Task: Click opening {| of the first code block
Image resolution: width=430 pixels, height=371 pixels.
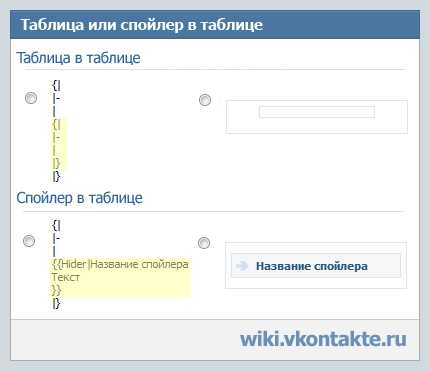Action: (56, 85)
